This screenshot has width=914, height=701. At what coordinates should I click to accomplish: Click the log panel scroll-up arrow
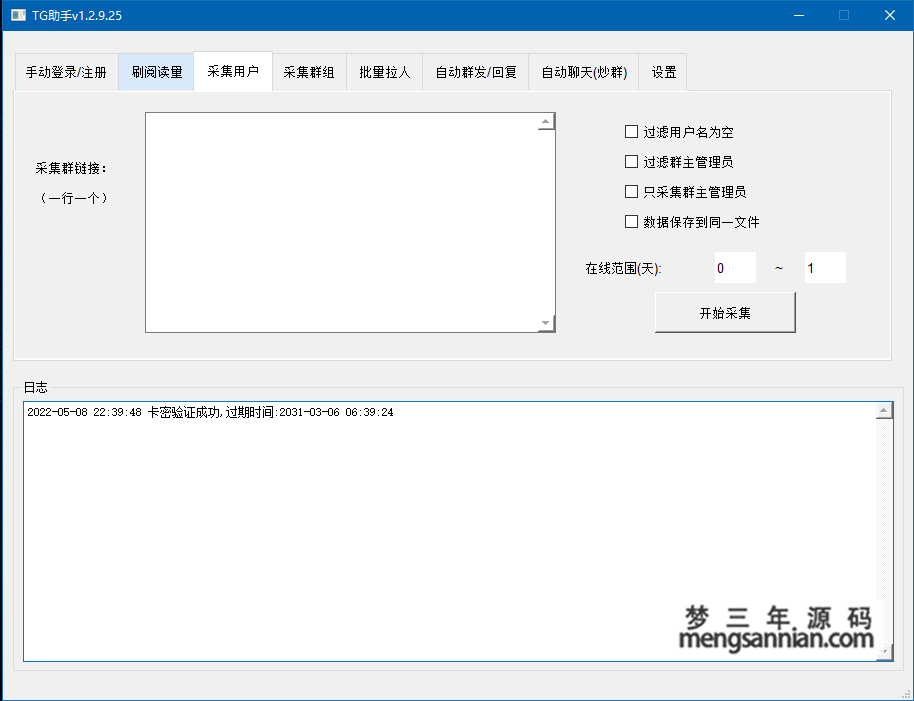pyautogui.click(x=884, y=412)
